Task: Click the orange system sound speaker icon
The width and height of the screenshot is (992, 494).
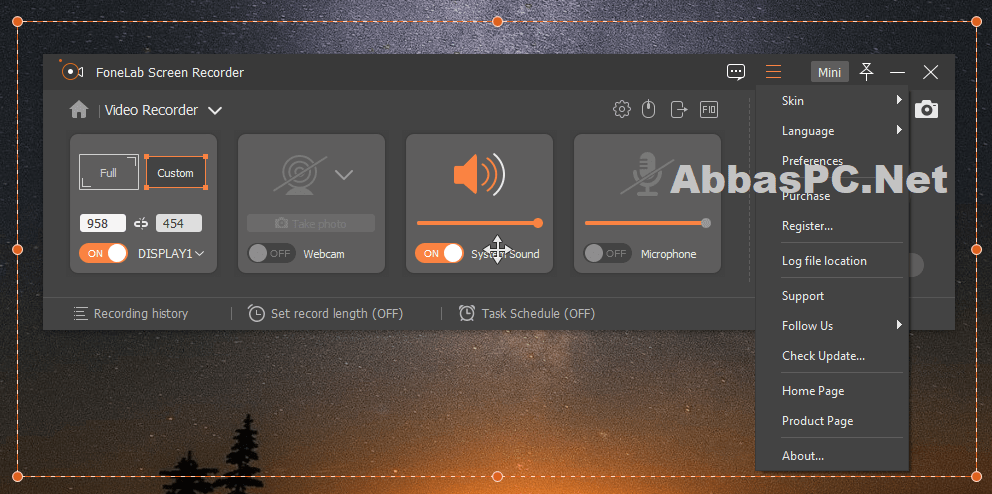Action: [479, 174]
